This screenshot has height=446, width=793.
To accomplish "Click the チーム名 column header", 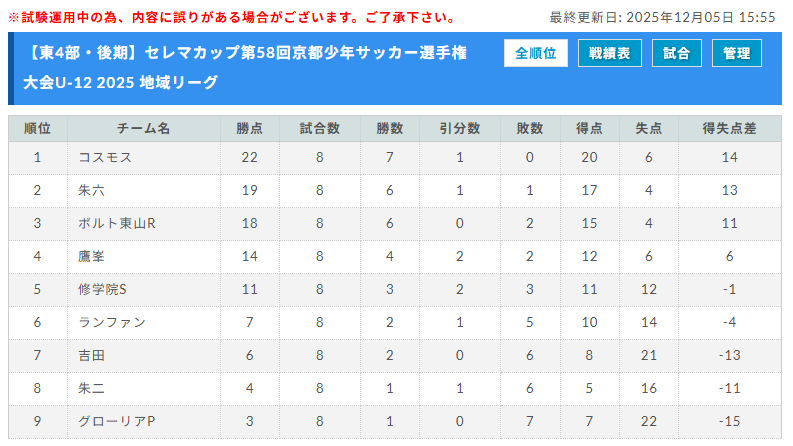I will tap(143, 128).
